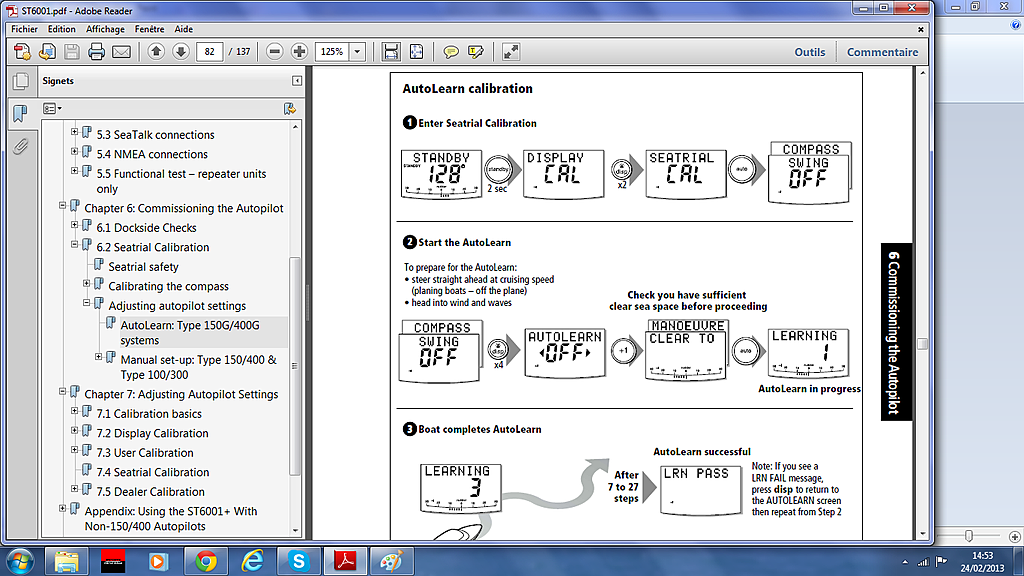Open attachments paperclip panel icon
Screen dimensions: 1024x576
click(x=20, y=146)
